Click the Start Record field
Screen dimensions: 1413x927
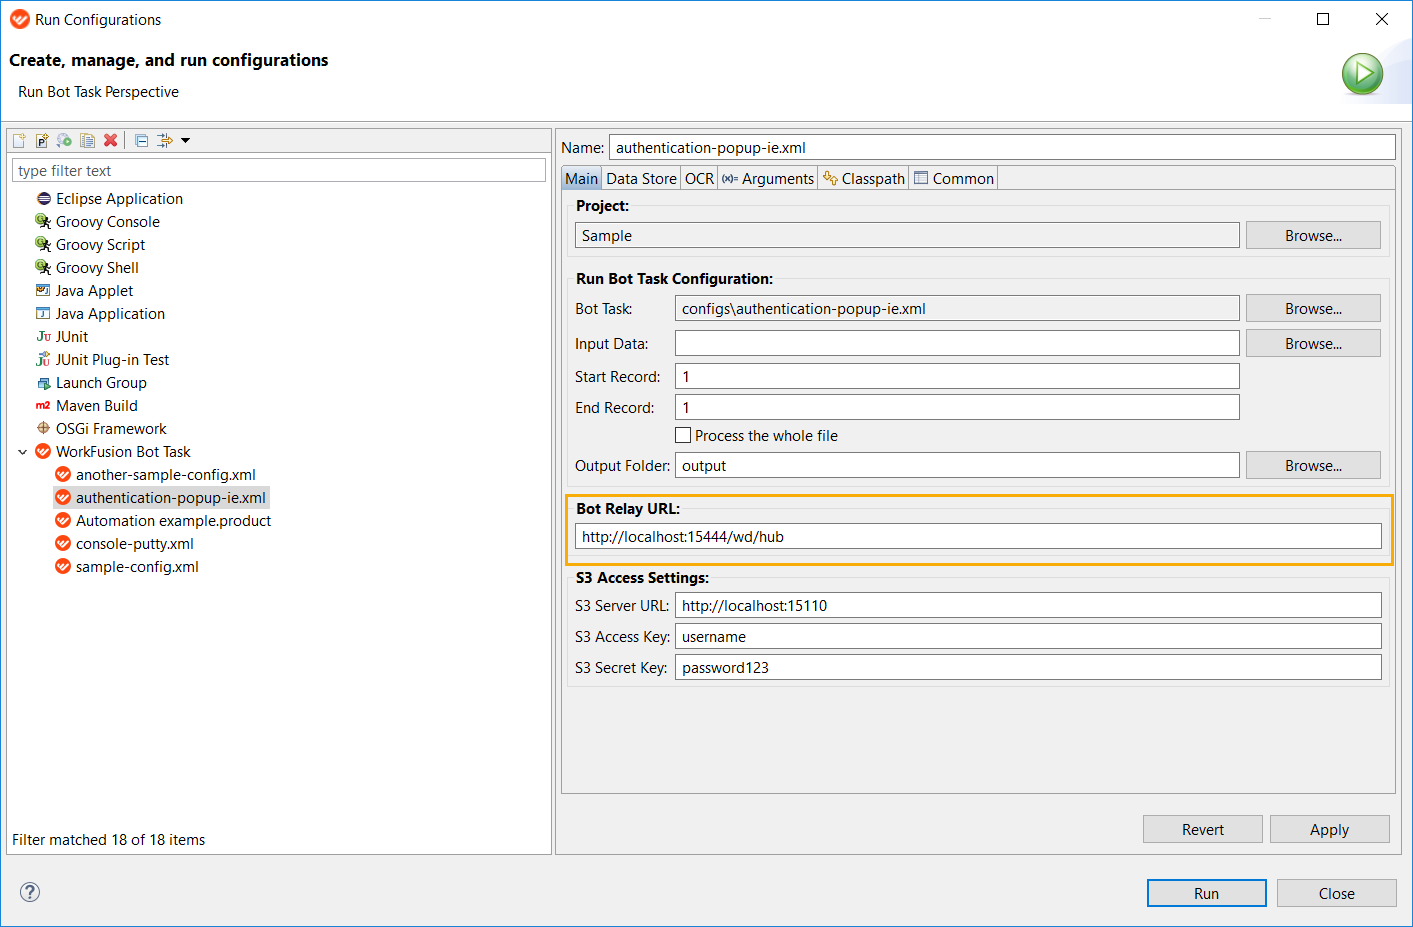(957, 377)
